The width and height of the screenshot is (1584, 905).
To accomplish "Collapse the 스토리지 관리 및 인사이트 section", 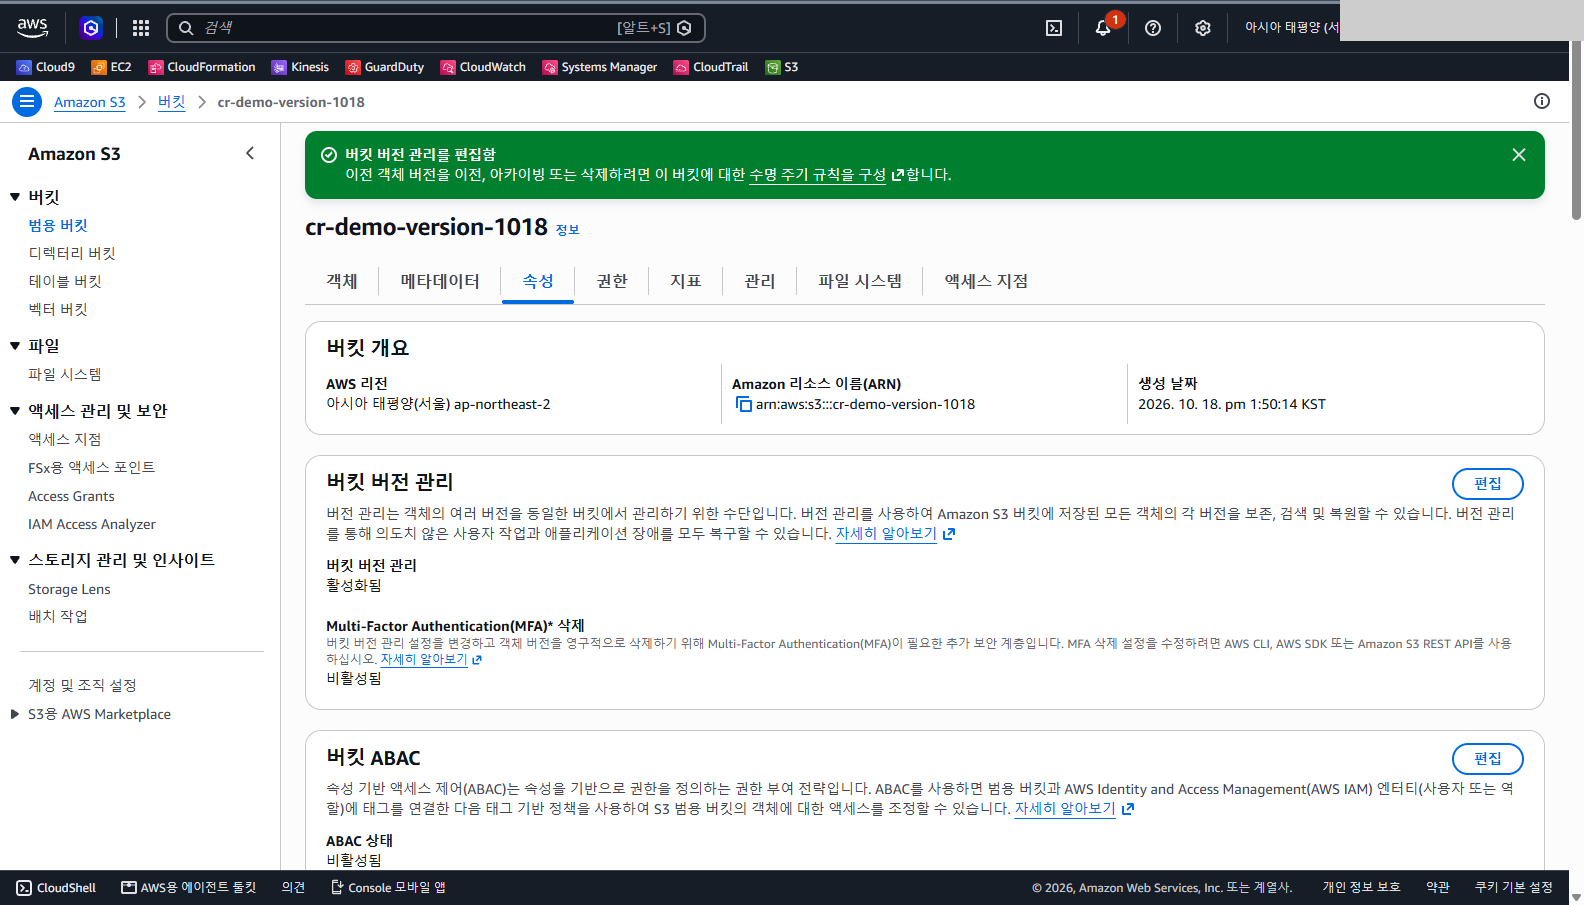I will tap(15, 560).
